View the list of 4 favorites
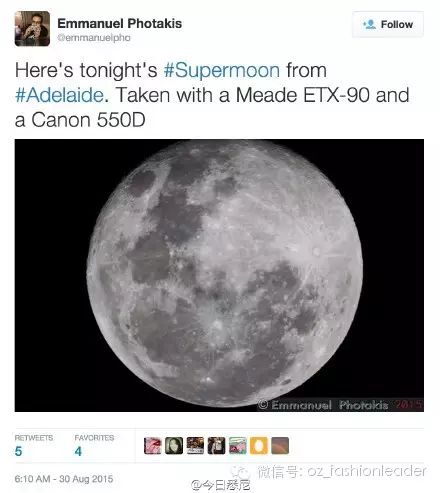440x493 pixels. (x=94, y=446)
